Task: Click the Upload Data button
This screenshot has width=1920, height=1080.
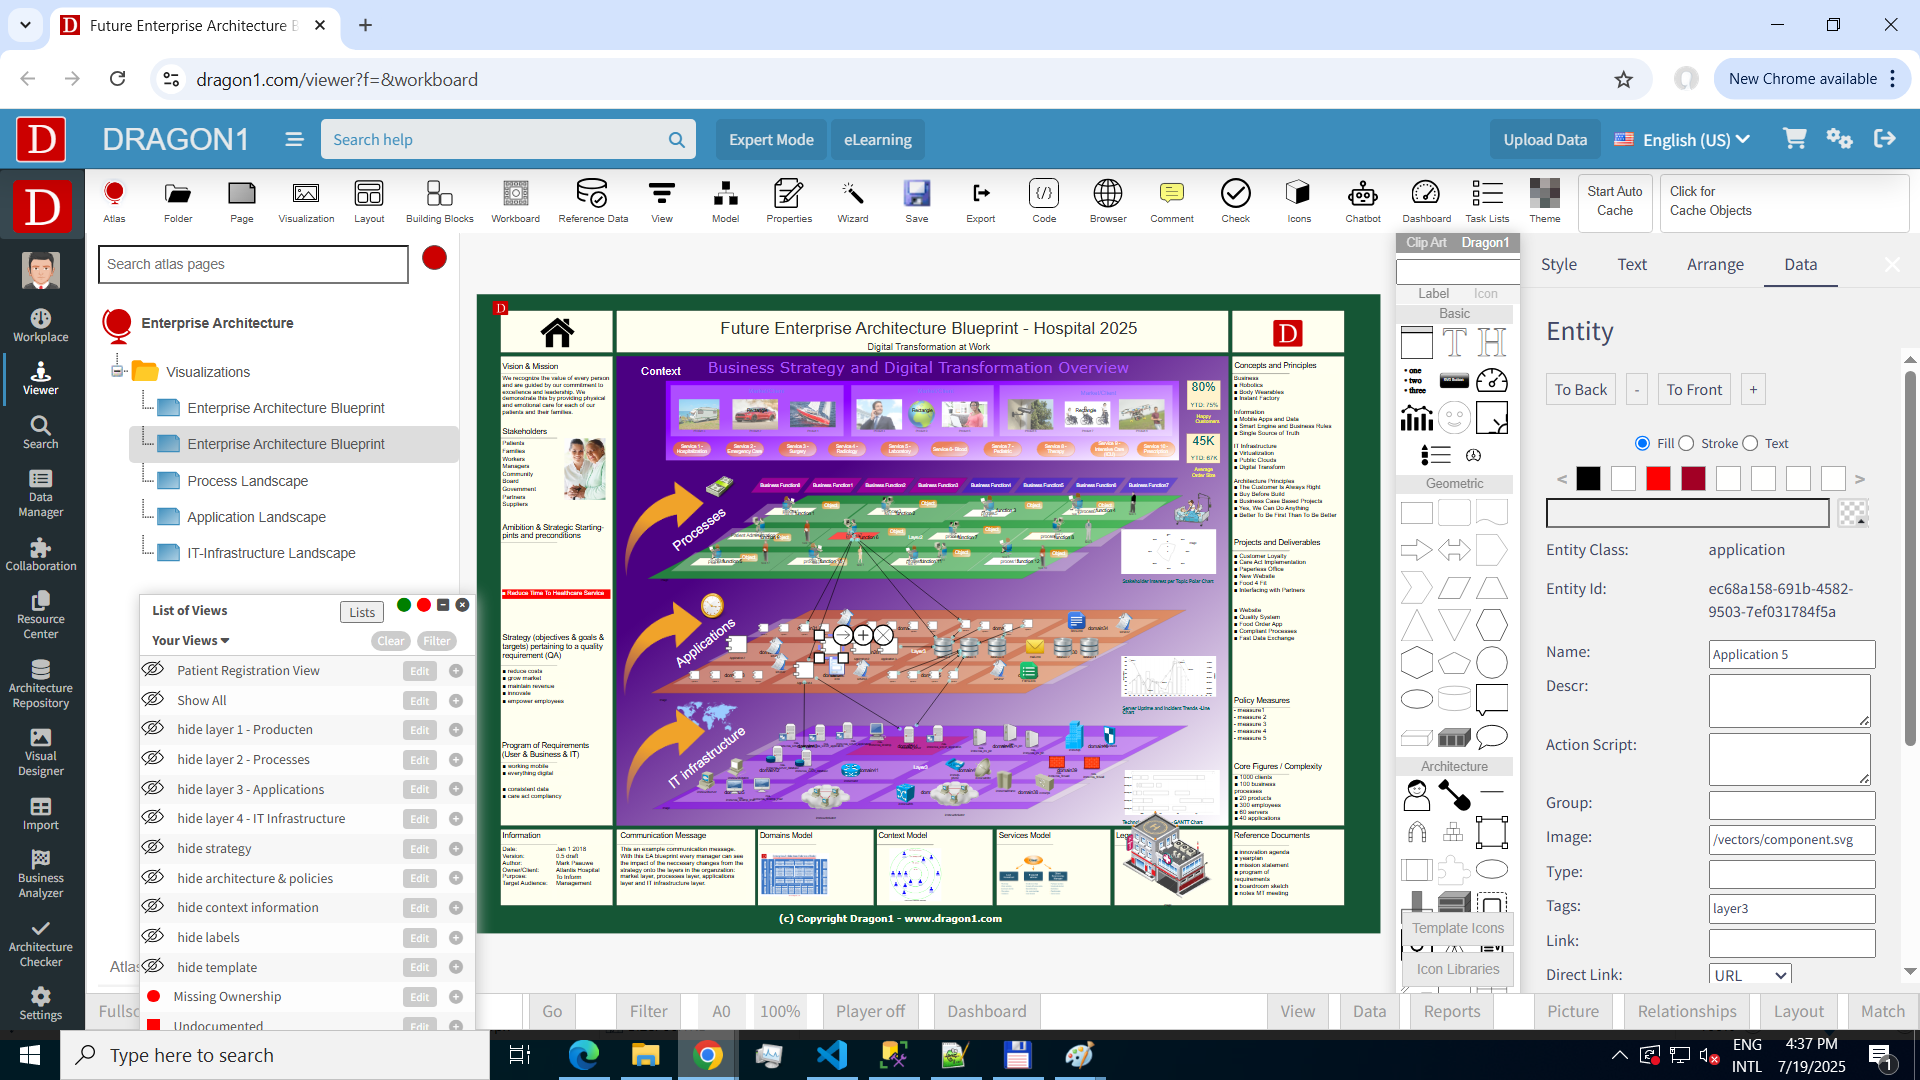Action: click(1545, 140)
